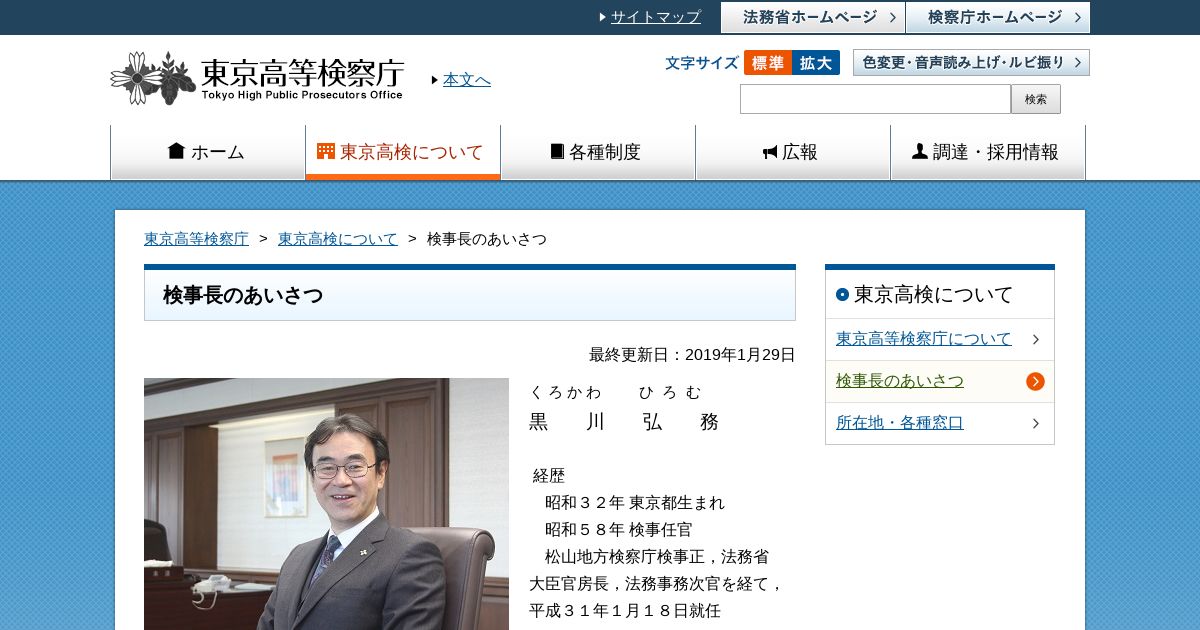This screenshot has width=1200, height=630.
Task: Click chevron on 検察庁ホームページ button
Action: pos(1077,17)
